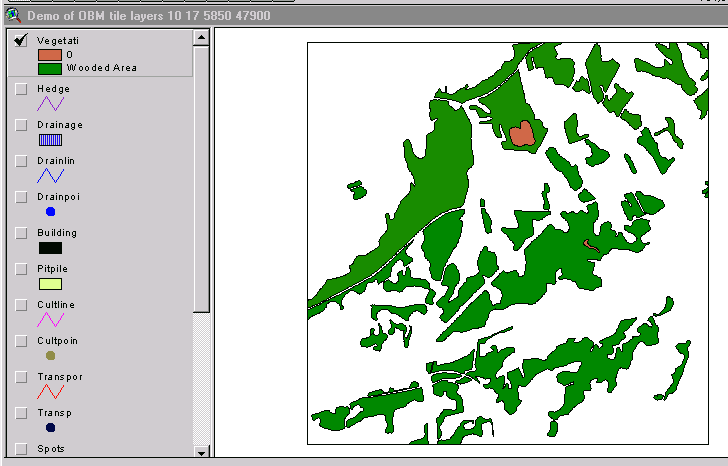Check the Cultline layer checkbox

pyautogui.click(x=21, y=305)
